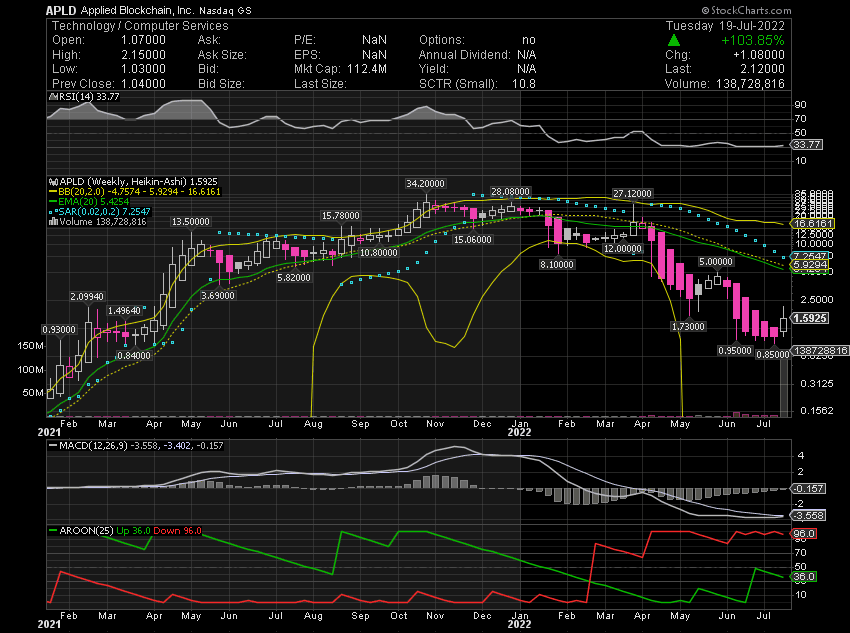Click the green 36.0 Aroon Up tag
Viewport: 850px width, 633px height.
coord(804,577)
